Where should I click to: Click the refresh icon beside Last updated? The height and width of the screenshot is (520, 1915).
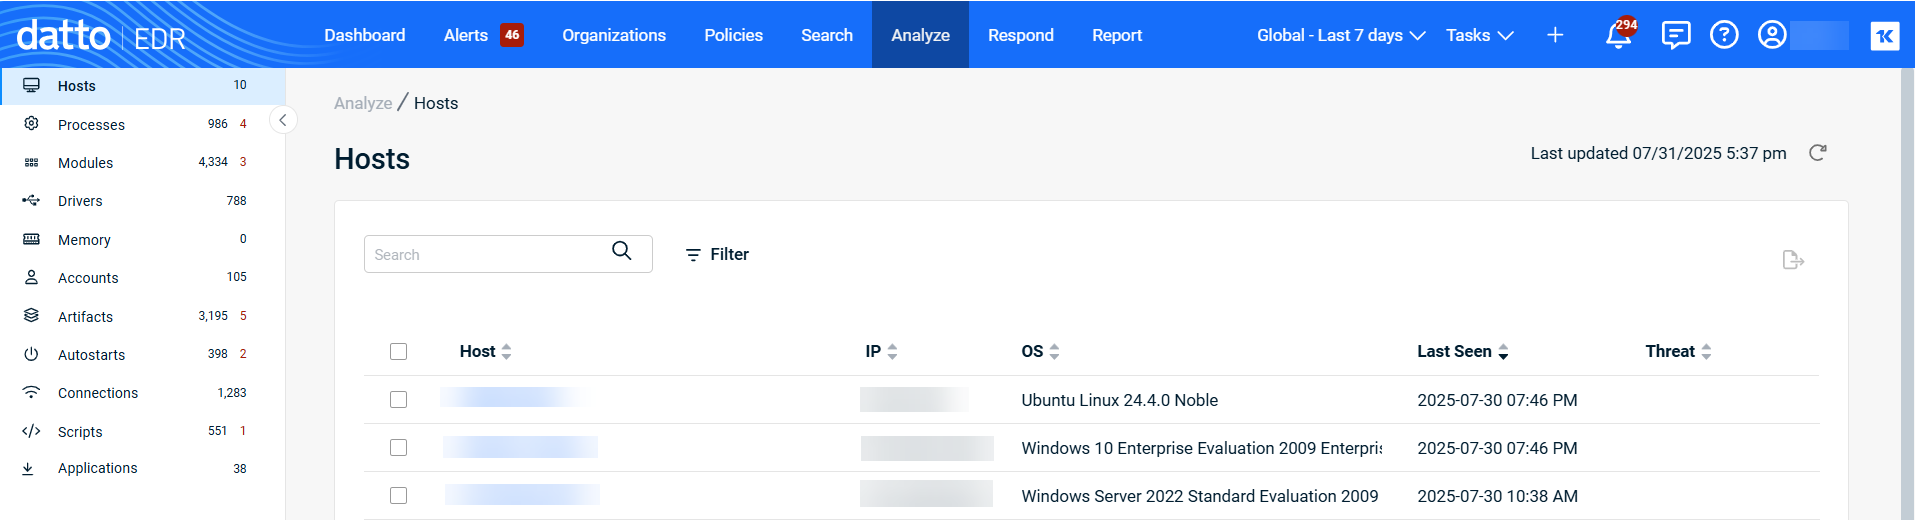click(1818, 153)
